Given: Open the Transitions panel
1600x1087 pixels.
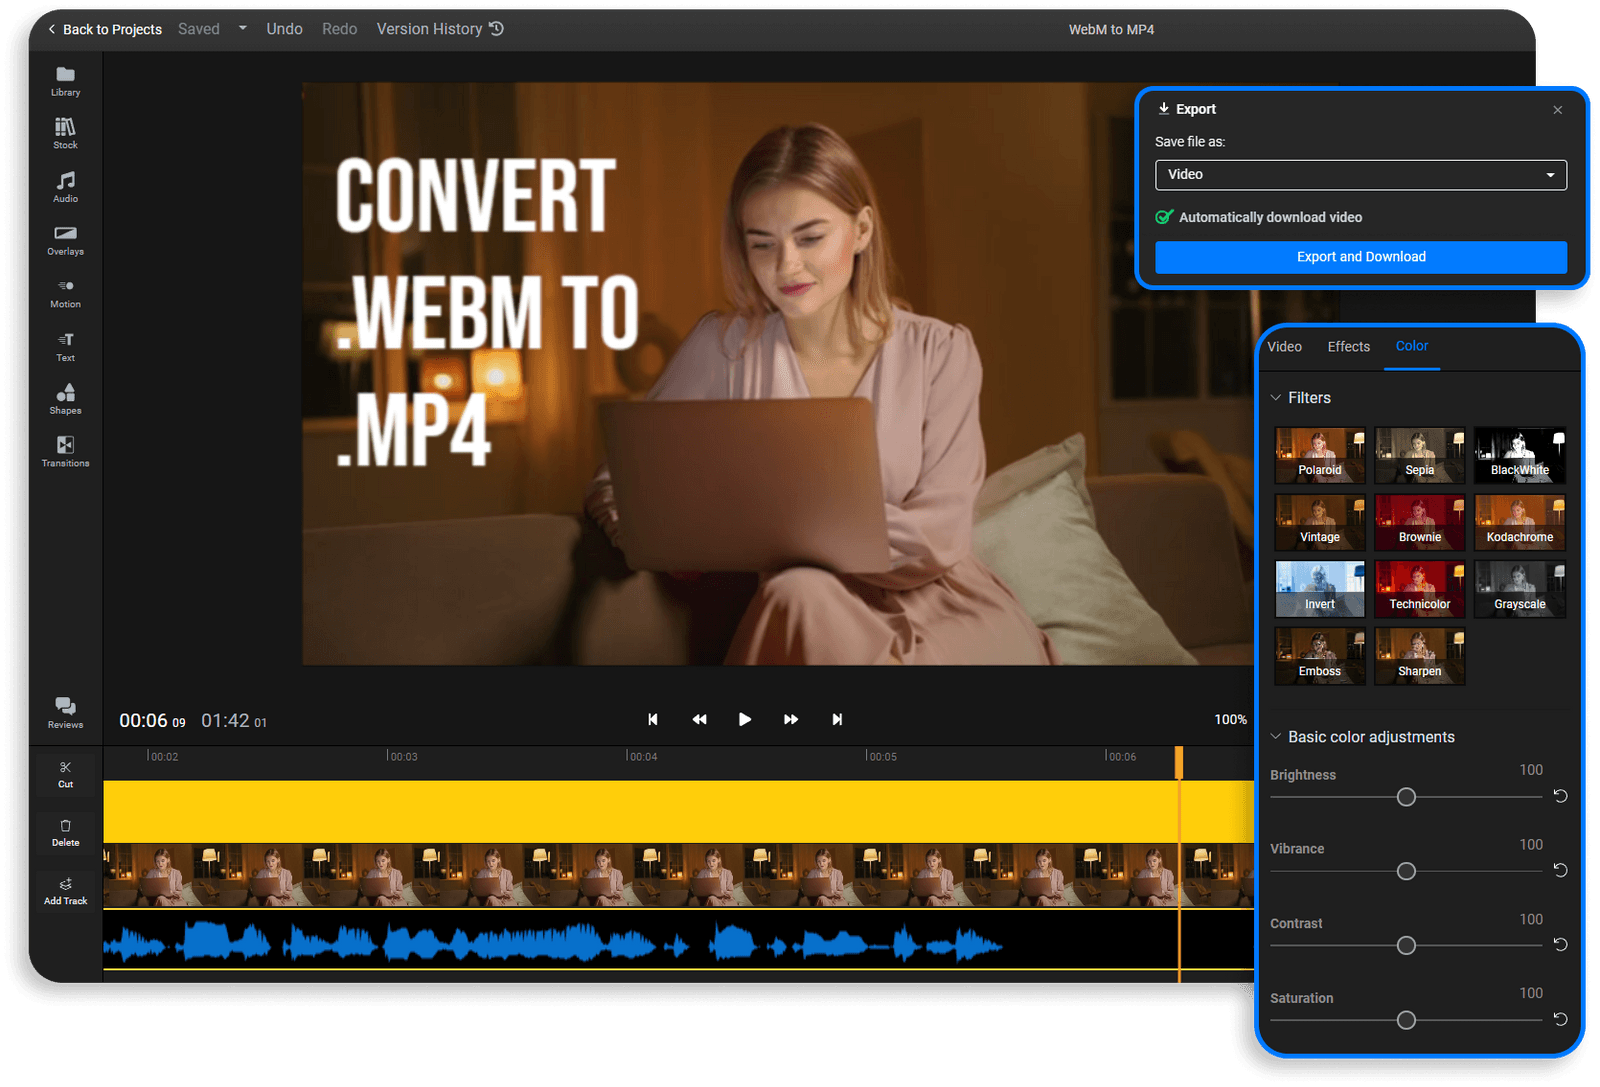Looking at the screenshot, I should (x=65, y=451).
